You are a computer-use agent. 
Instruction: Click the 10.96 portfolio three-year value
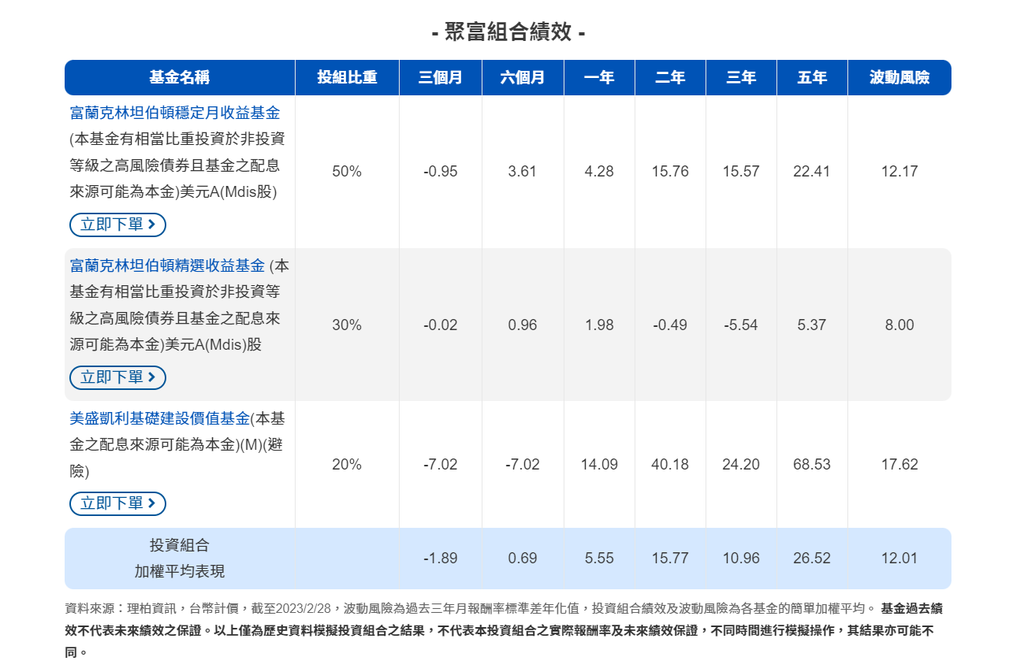(x=741, y=558)
